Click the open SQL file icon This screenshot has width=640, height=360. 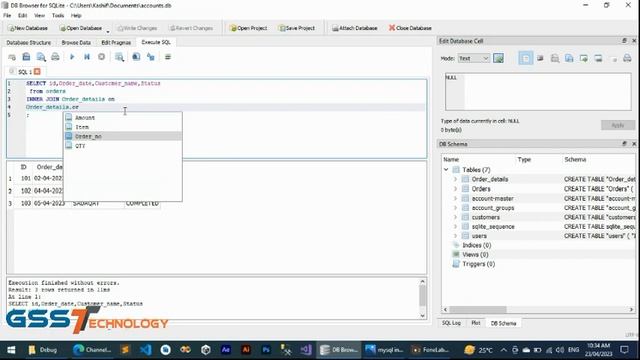point(26,57)
